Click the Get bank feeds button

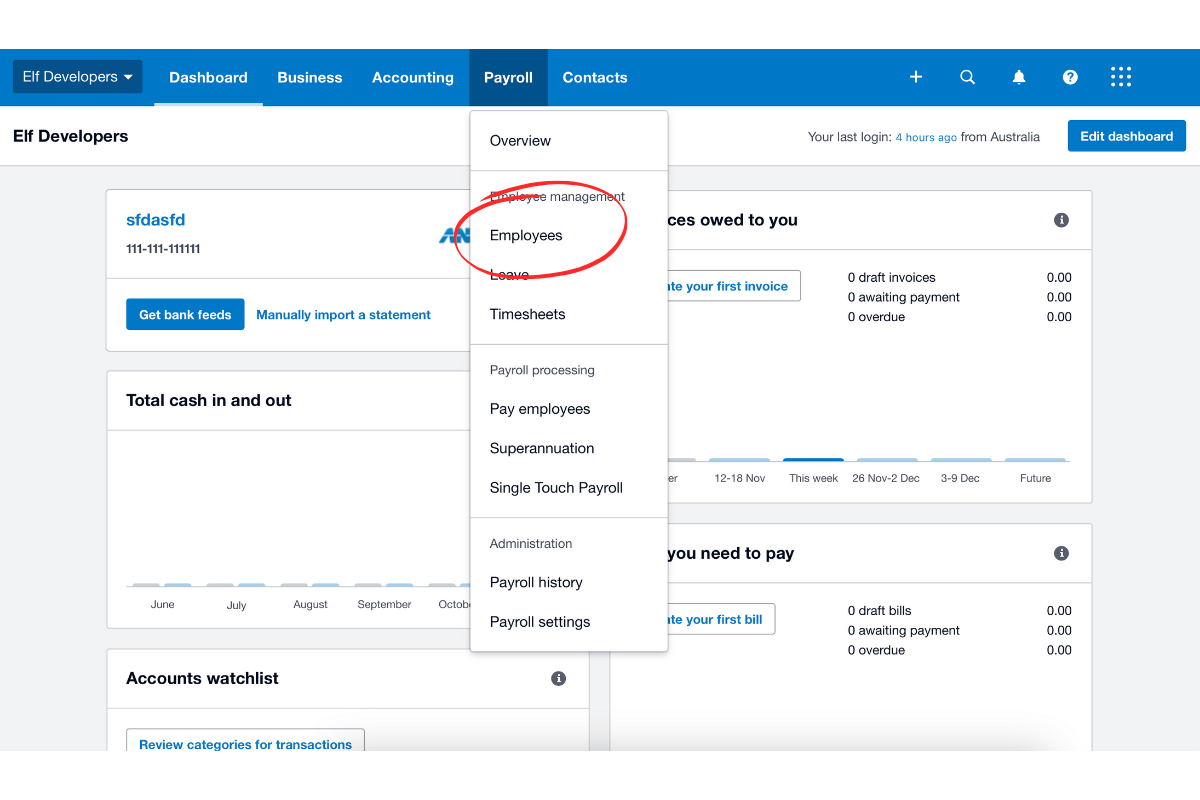tap(185, 313)
